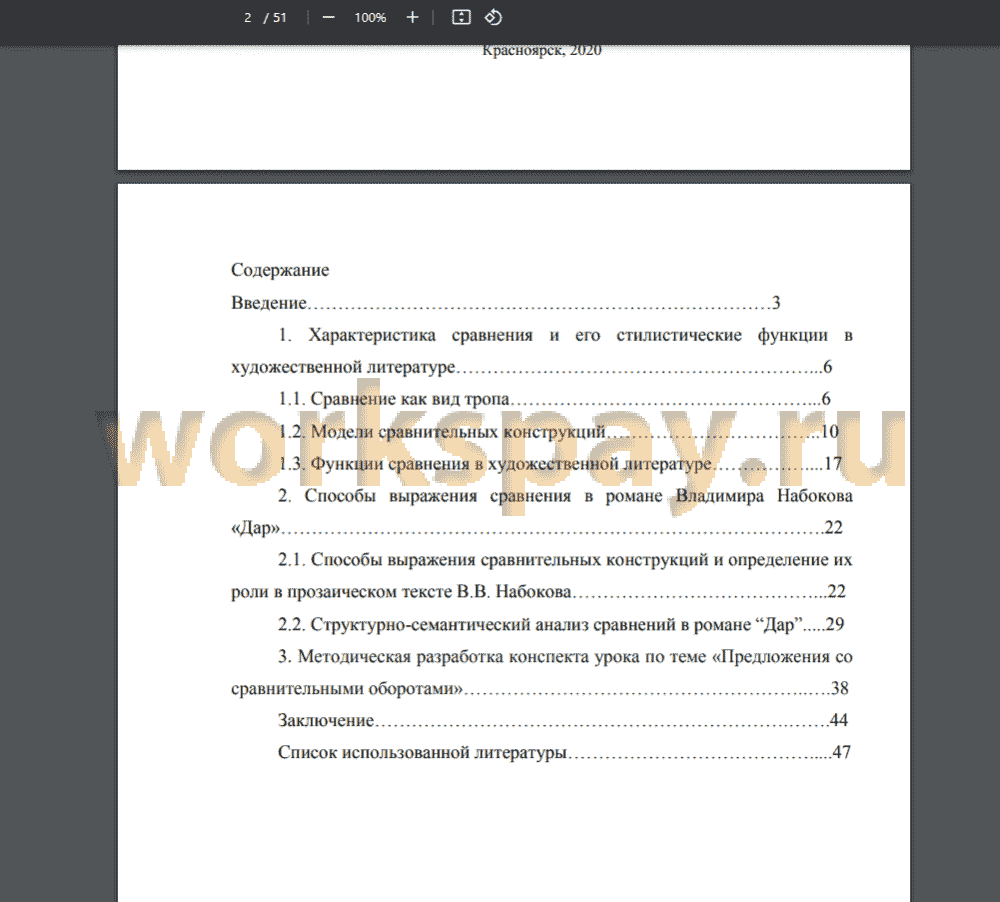1000x902 pixels.
Task: Click the '«Дар»' line with page 22
Action: [536, 528]
